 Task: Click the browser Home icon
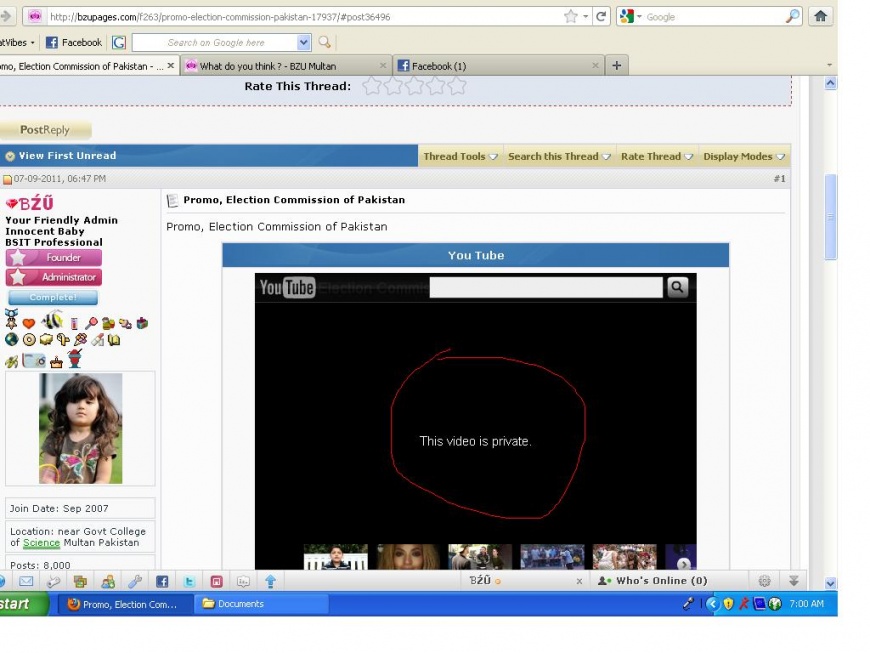[820, 16]
